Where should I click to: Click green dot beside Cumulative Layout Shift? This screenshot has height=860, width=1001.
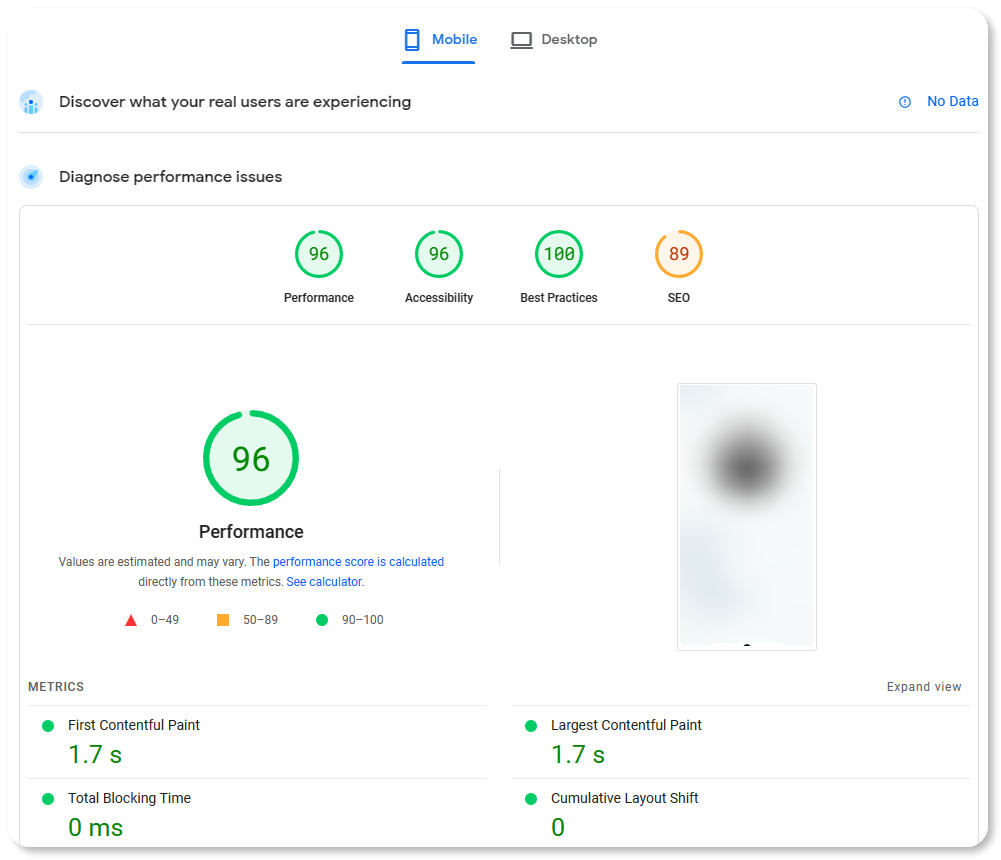pos(531,799)
